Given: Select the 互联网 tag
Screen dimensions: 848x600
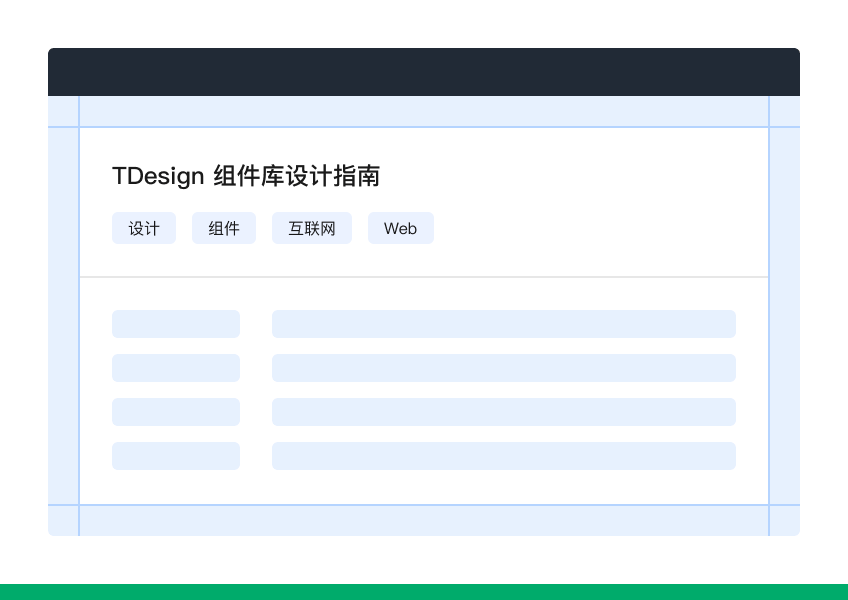Looking at the screenshot, I should [x=312, y=228].
